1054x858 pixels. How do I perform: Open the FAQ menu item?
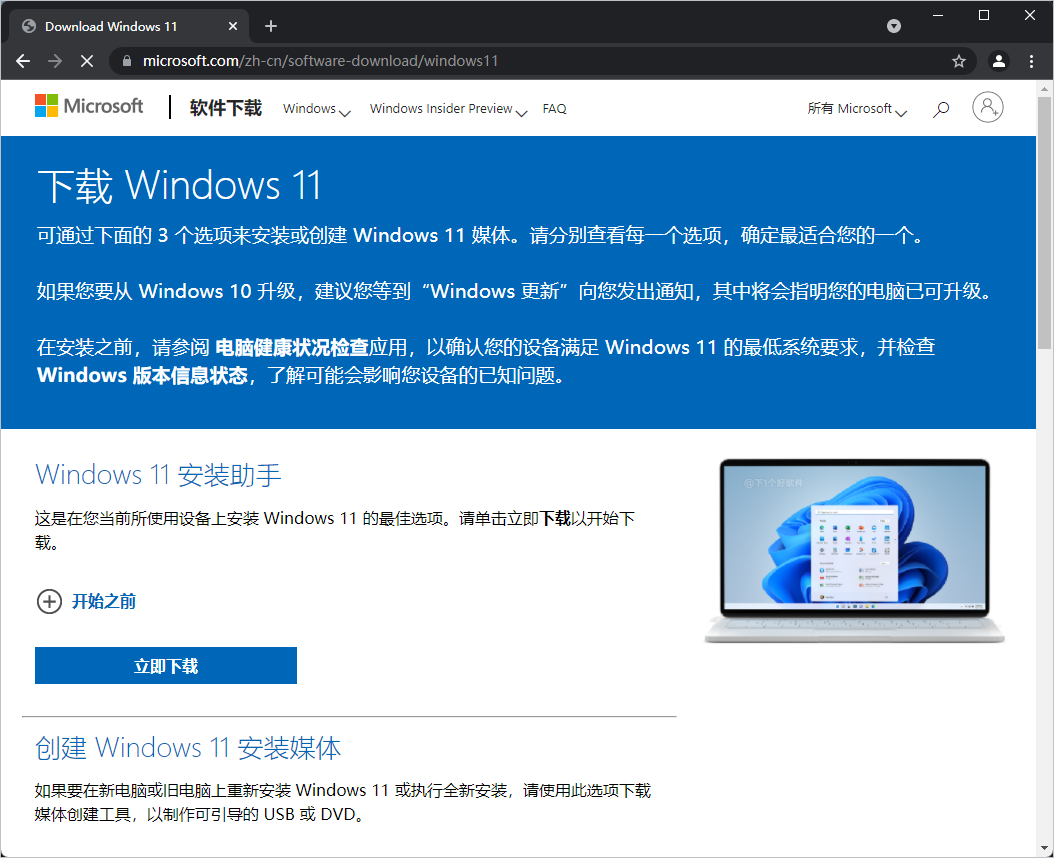pos(555,109)
